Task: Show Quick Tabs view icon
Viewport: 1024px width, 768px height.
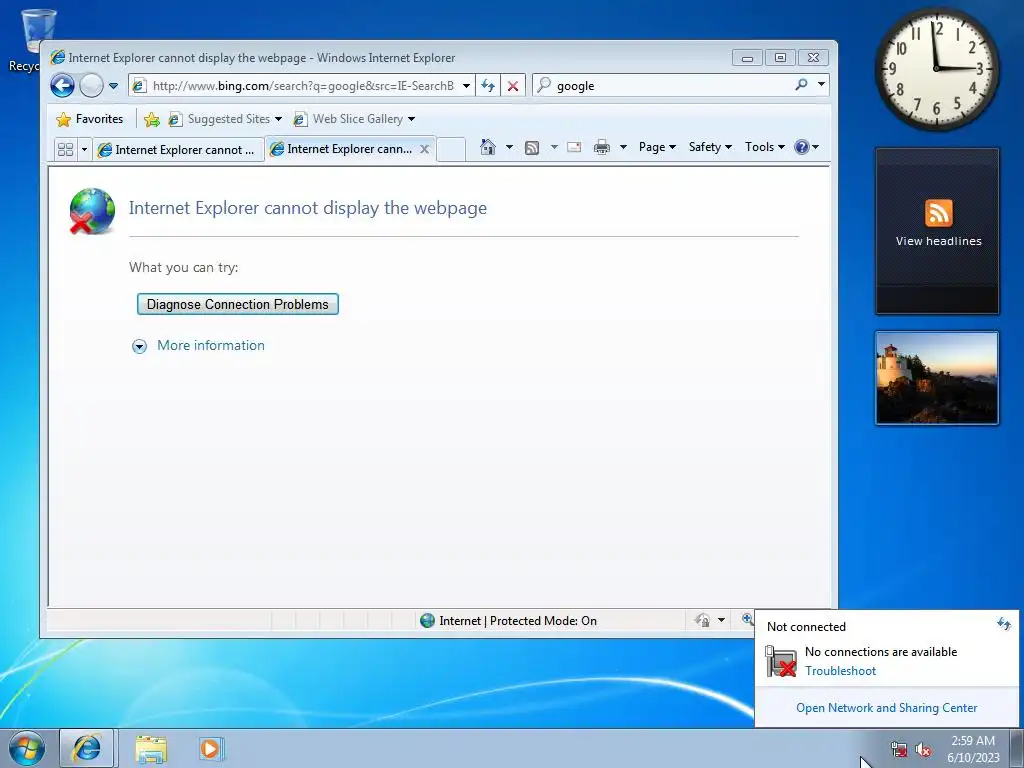Action: click(x=65, y=150)
